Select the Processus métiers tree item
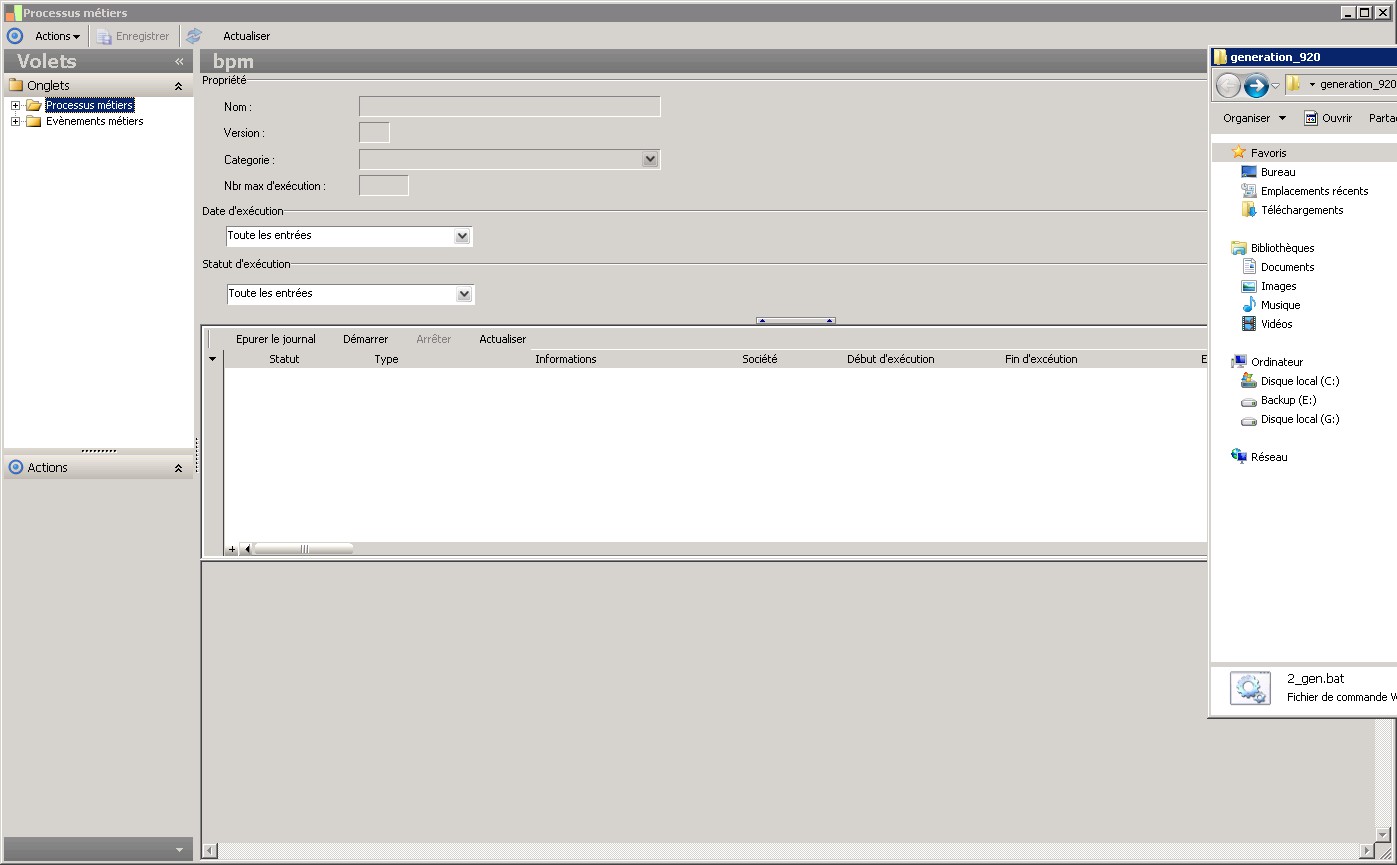This screenshot has height=865, width=1397. 89,105
